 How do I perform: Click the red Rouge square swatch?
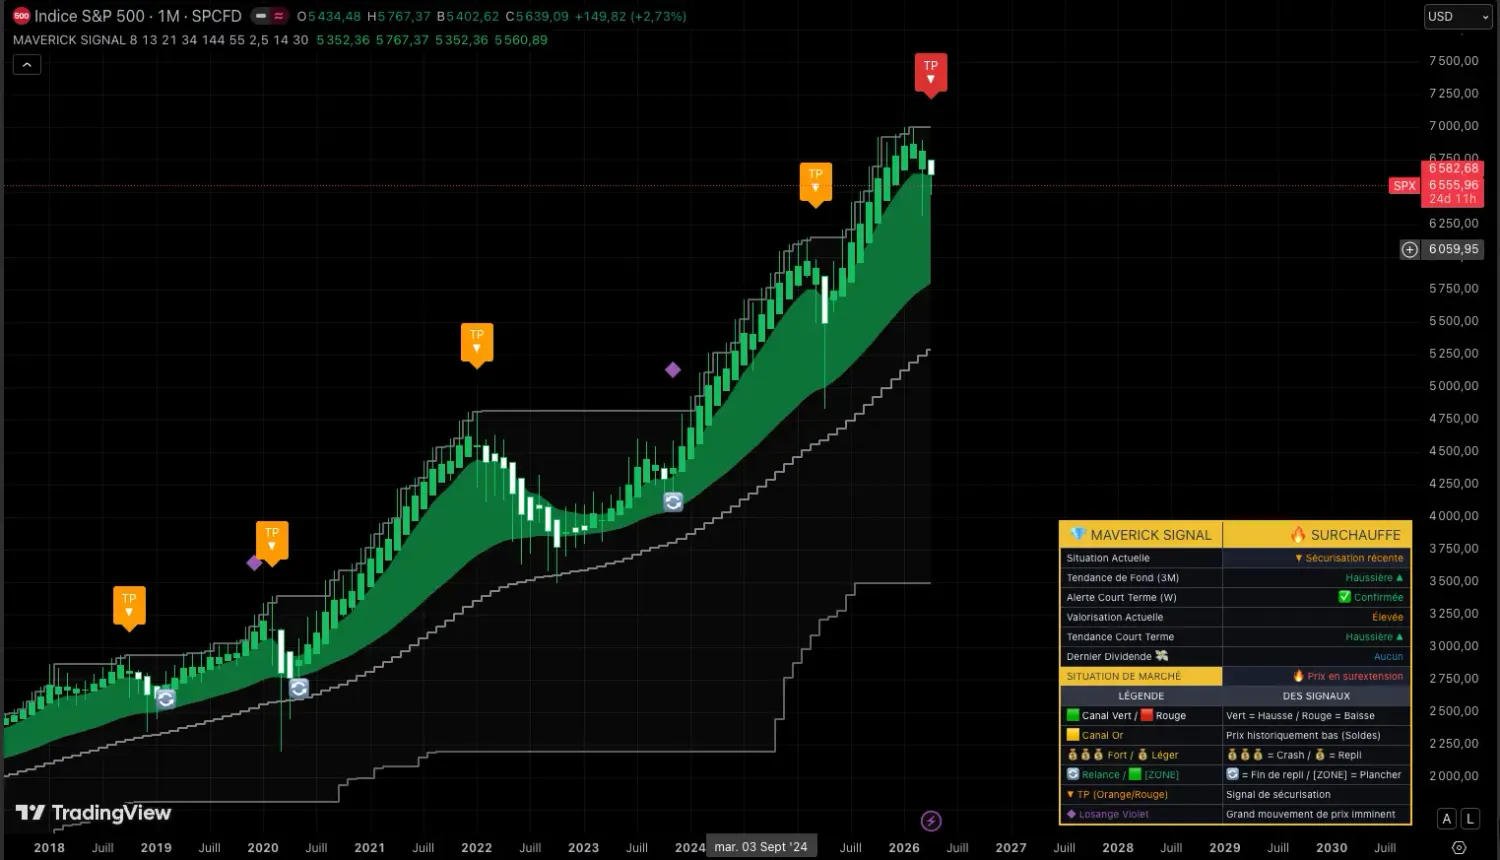click(1147, 715)
